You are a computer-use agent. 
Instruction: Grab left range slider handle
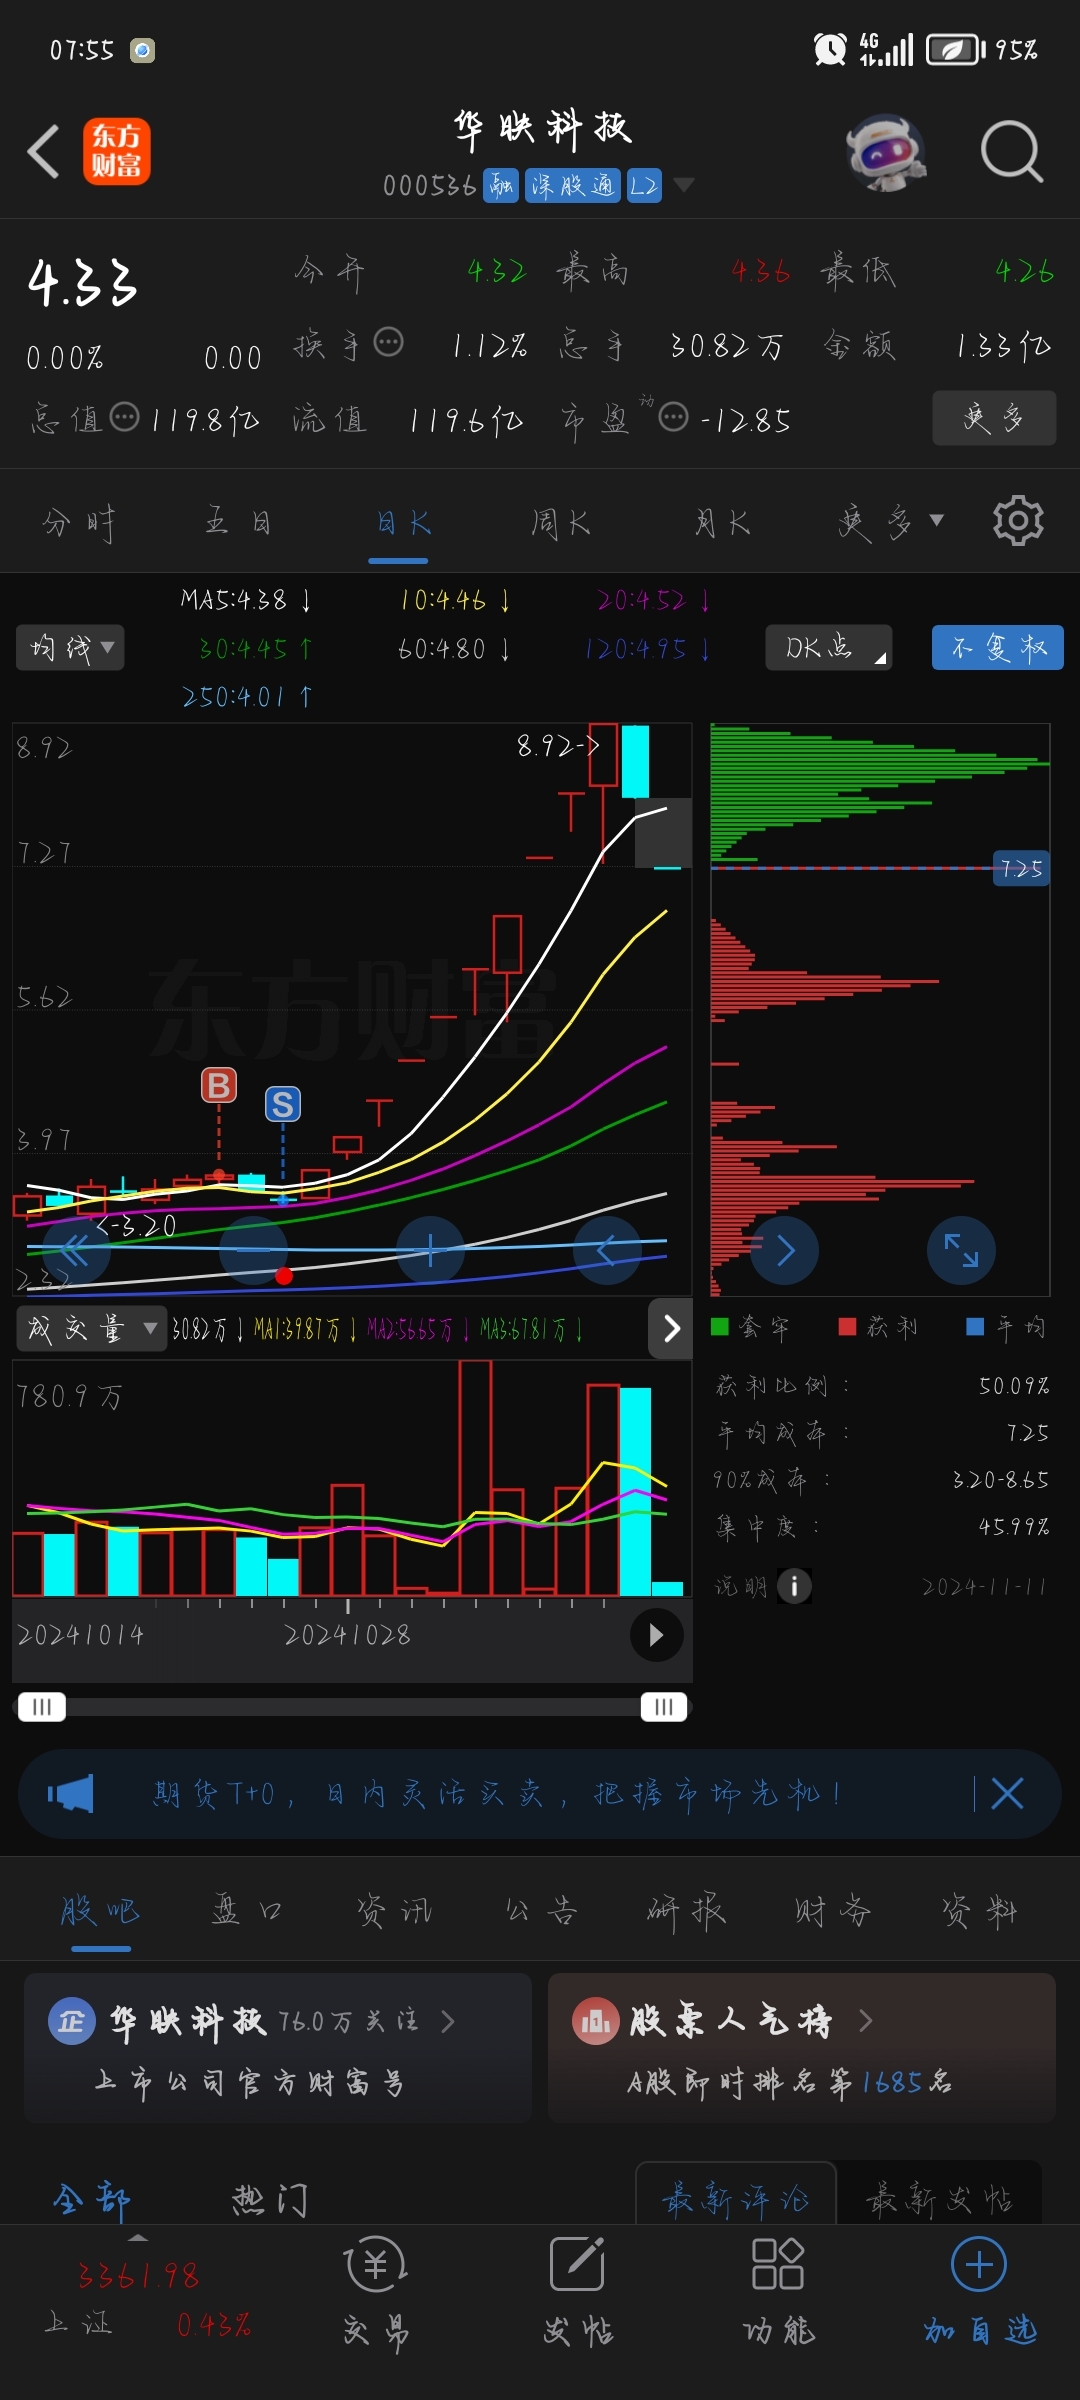tap(42, 1706)
